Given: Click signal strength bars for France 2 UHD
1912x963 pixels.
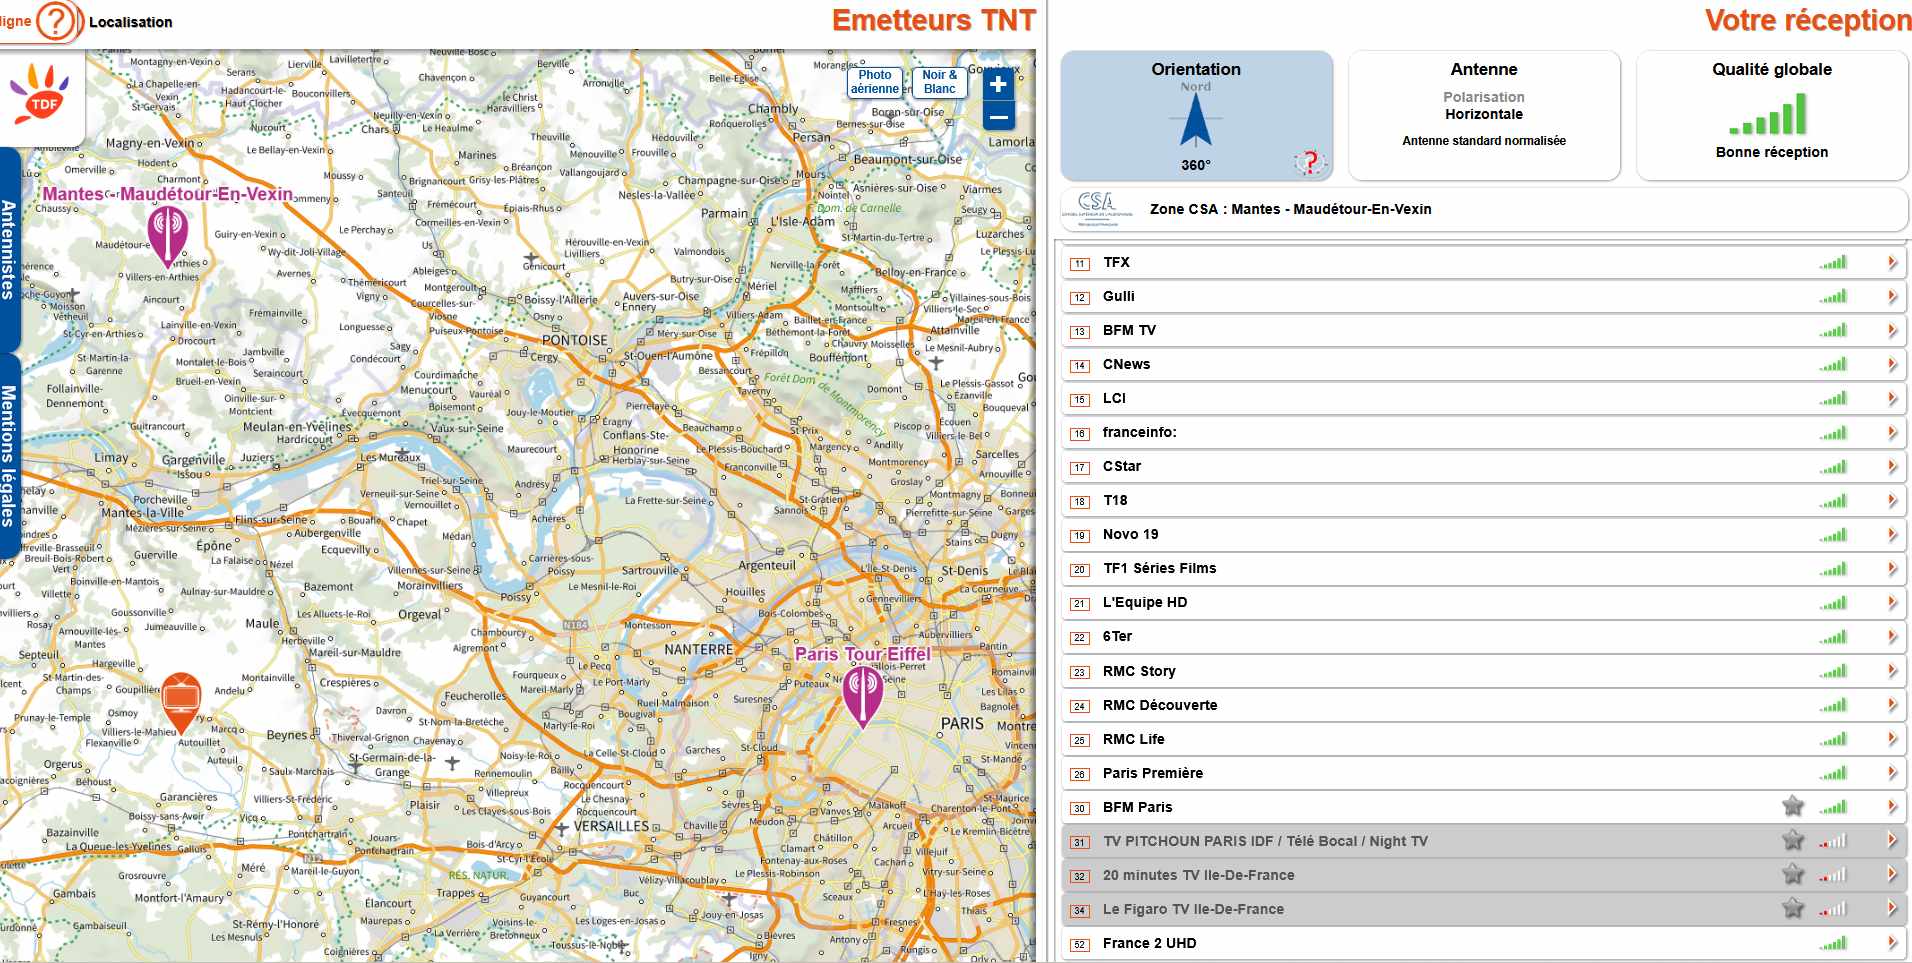Looking at the screenshot, I should click(1833, 943).
